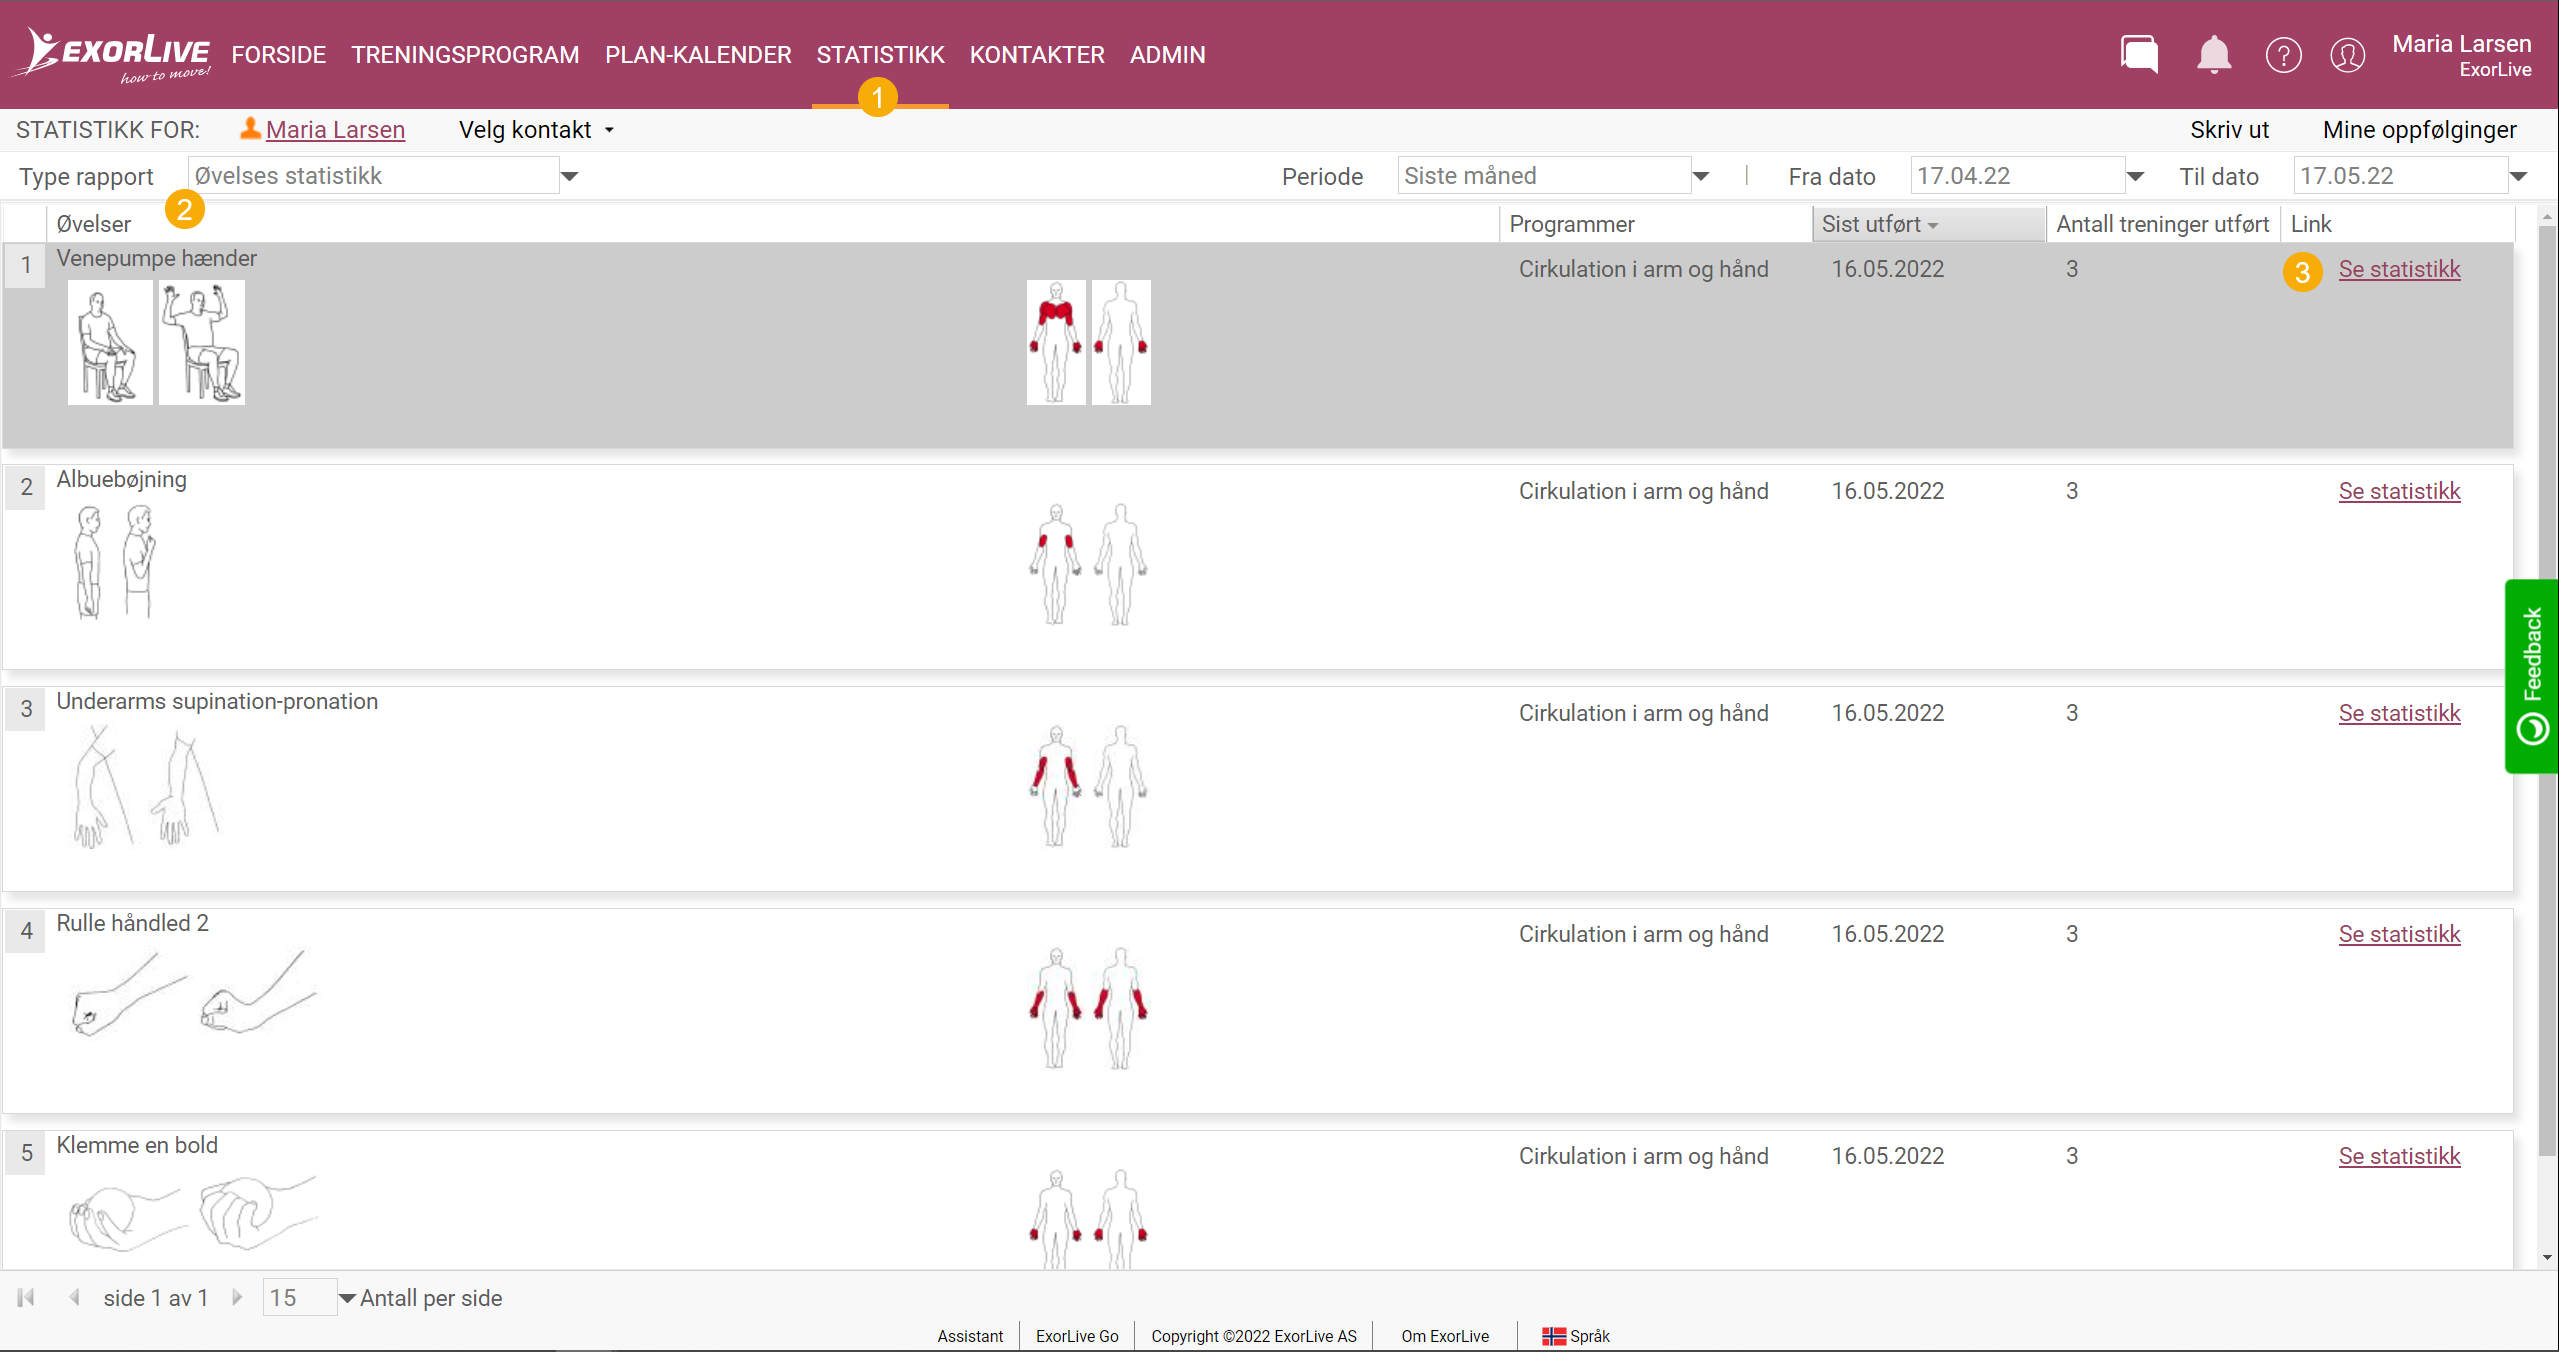The height and width of the screenshot is (1352, 2559).
Task: Open the FORSIDE menu
Action: tap(279, 55)
